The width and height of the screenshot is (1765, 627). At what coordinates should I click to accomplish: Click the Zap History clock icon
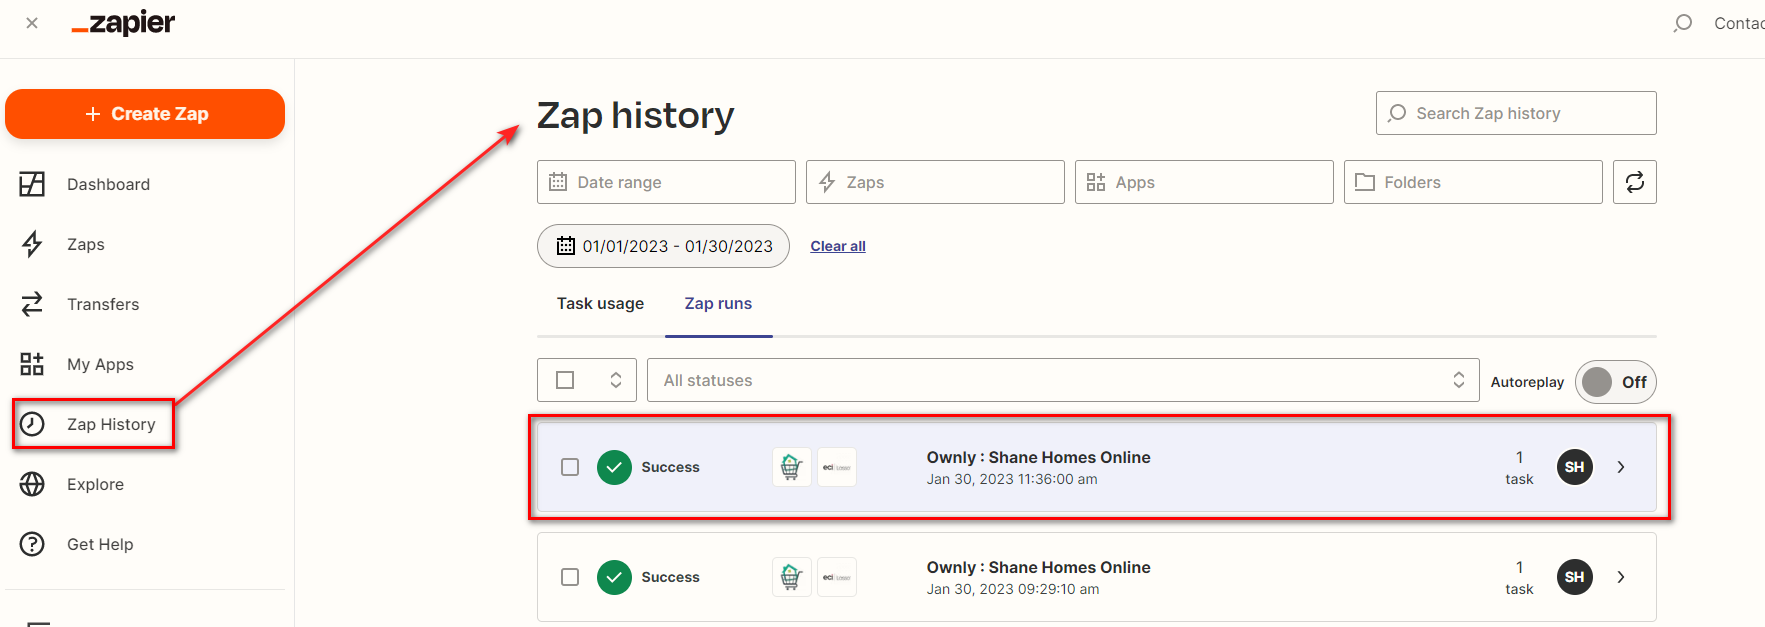coord(32,424)
